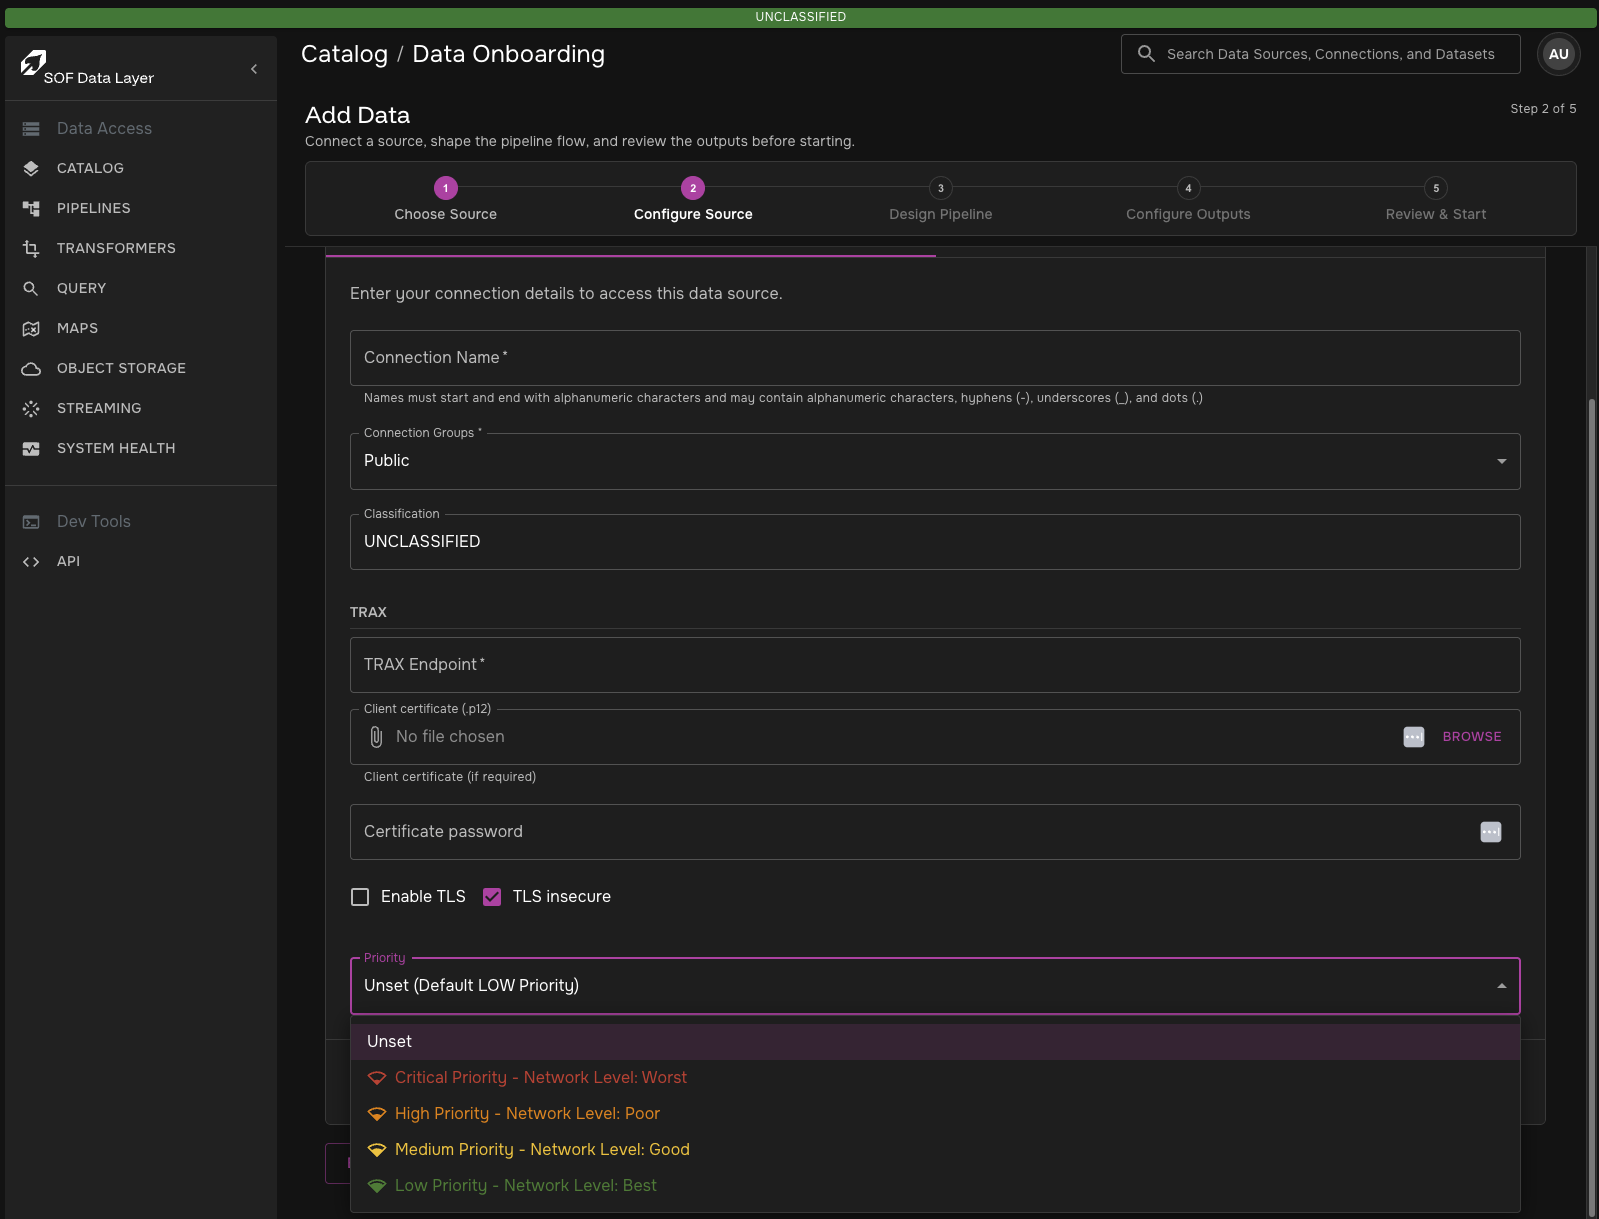Open the AU user avatar menu
This screenshot has width=1599, height=1219.
tap(1558, 54)
